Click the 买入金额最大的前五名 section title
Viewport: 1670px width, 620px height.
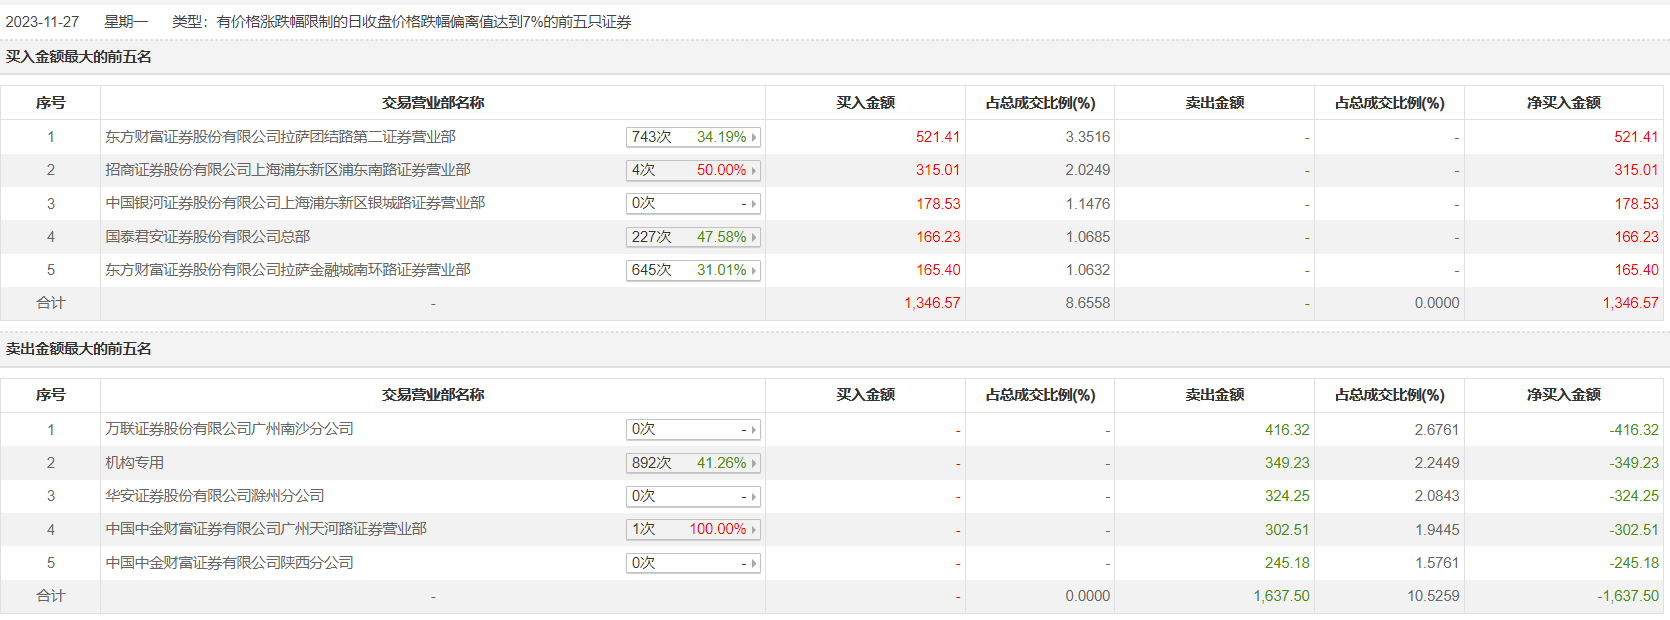point(79,57)
